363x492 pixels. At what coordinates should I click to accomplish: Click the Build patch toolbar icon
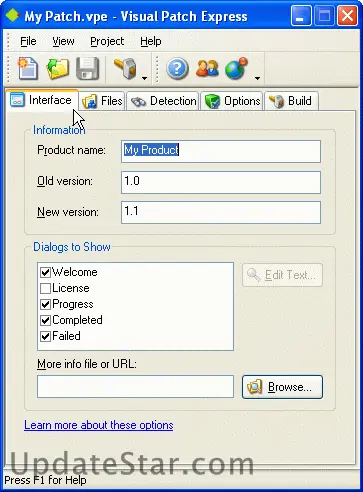point(126,69)
